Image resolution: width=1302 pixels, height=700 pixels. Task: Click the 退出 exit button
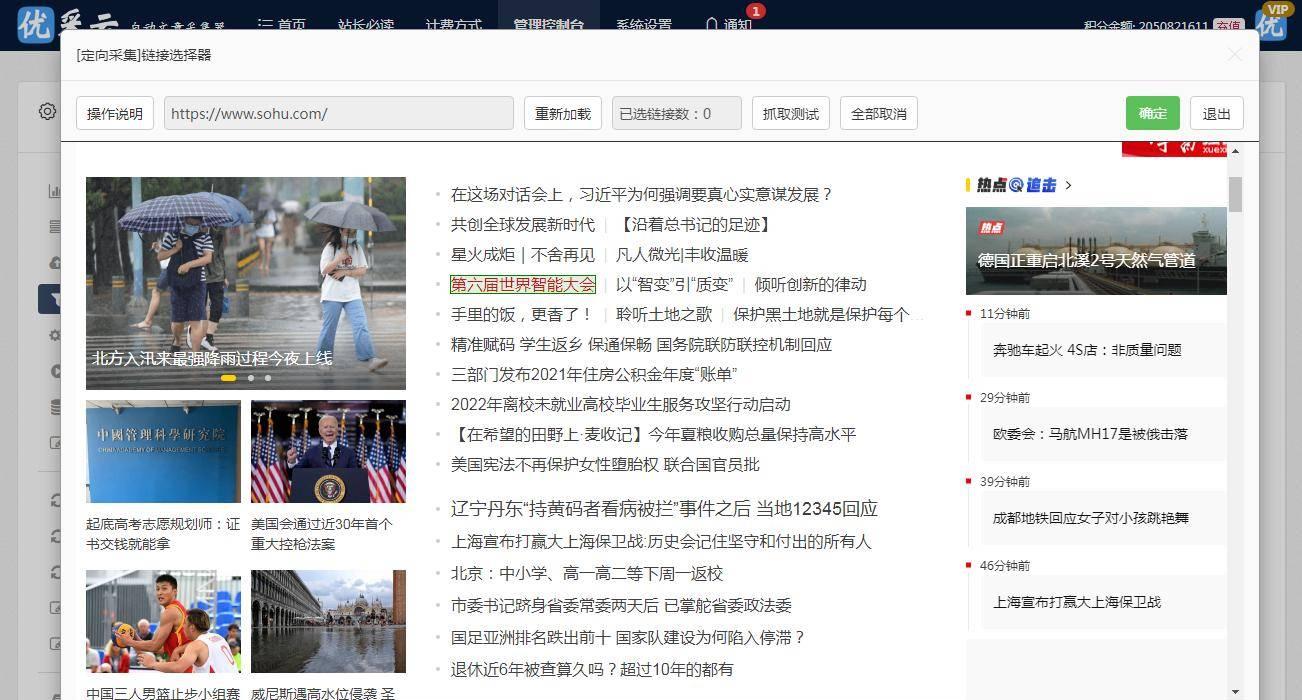(1217, 113)
